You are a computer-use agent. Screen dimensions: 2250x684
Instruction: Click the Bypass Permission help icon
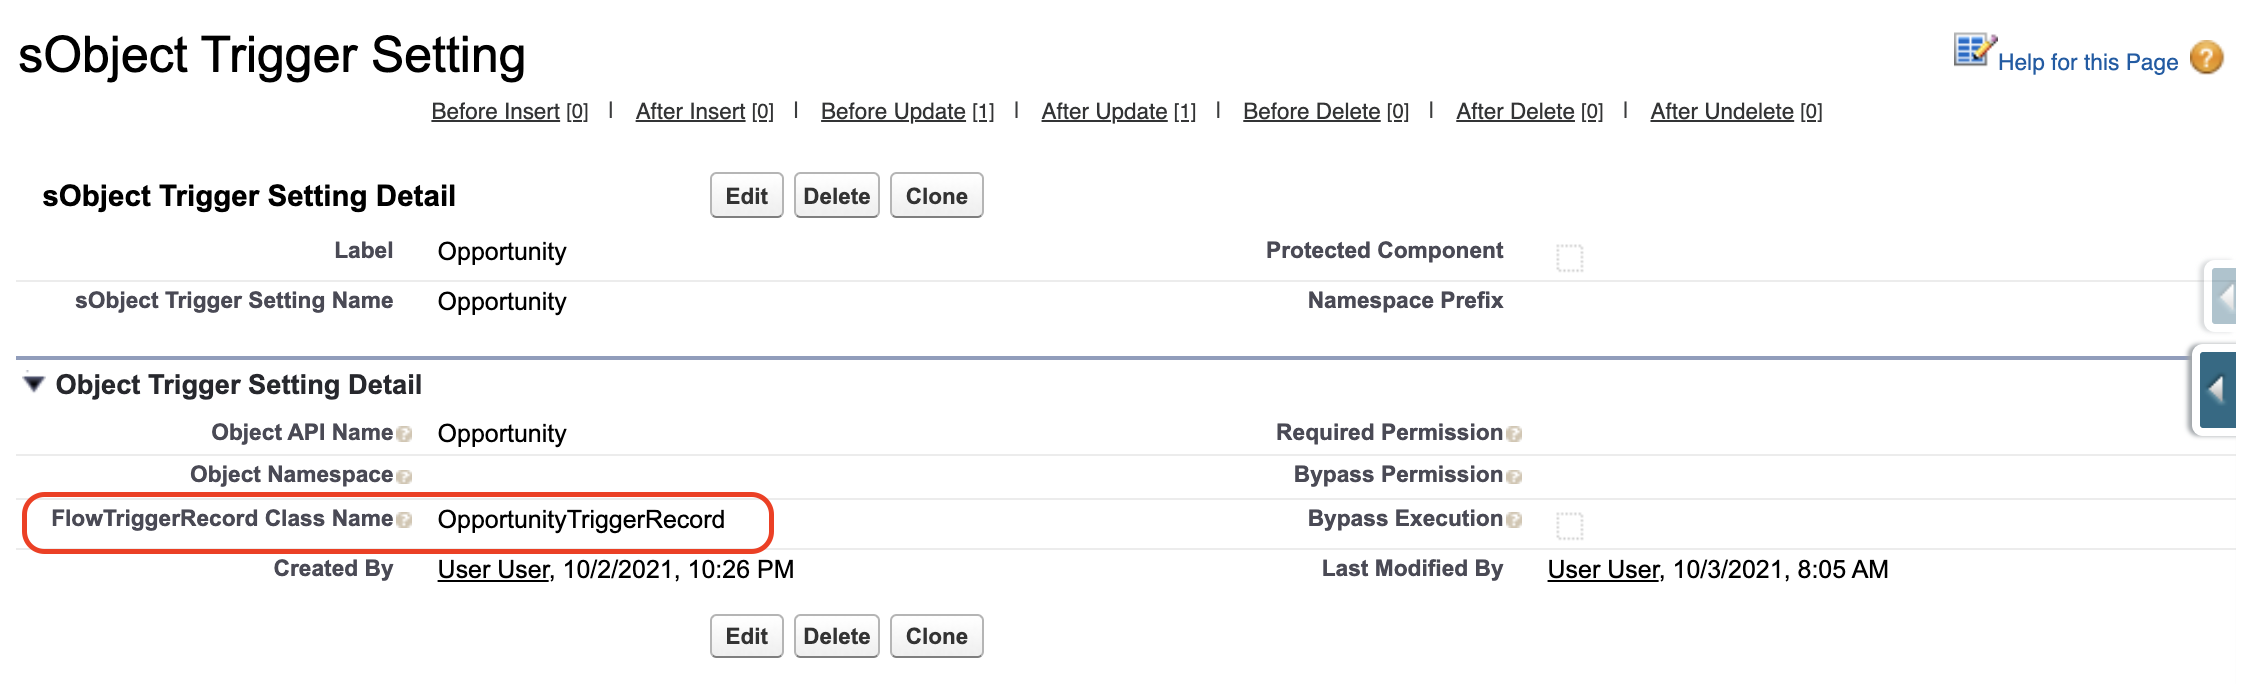coord(1514,477)
